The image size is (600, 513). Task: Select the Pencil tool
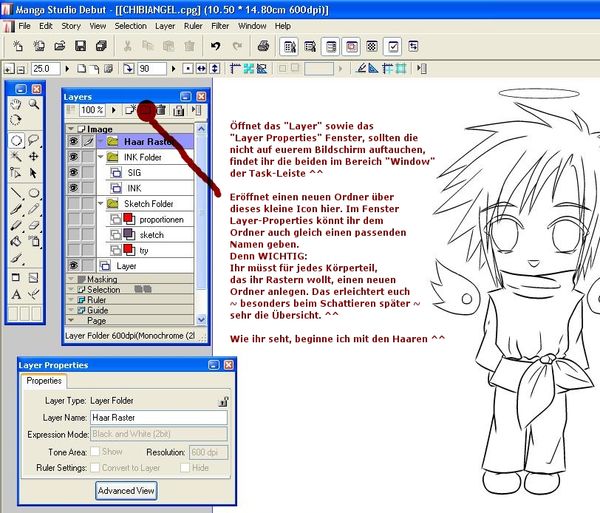[34, 209]
